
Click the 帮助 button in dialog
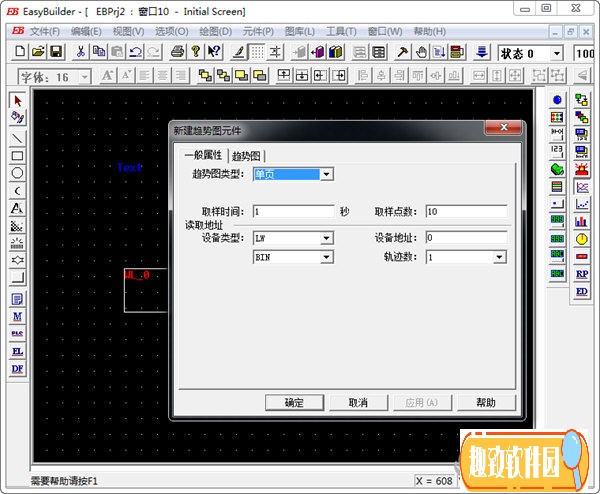tap(486, 403)
